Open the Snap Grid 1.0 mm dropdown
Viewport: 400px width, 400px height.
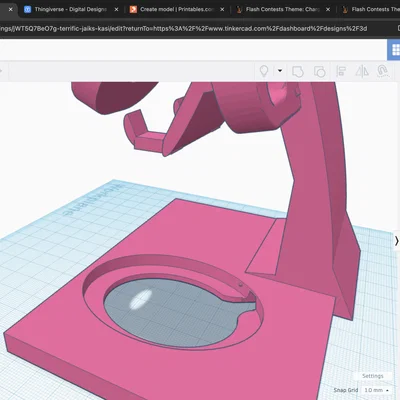click(377, 390)
